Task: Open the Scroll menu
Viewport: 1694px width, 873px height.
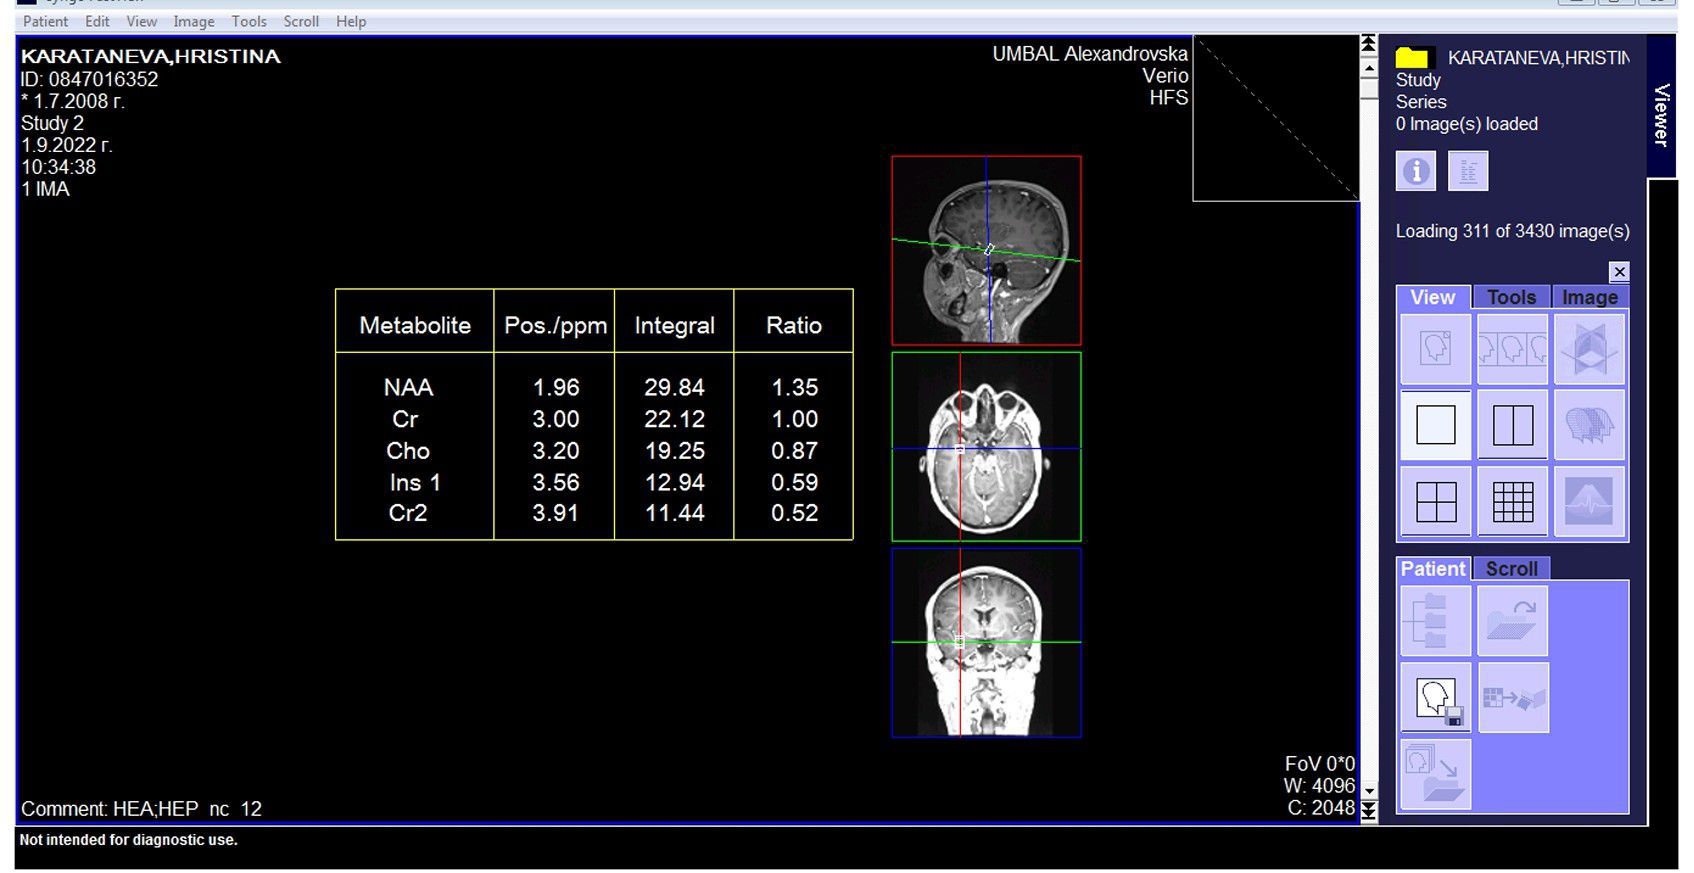Action: click(x=301, y=21)
